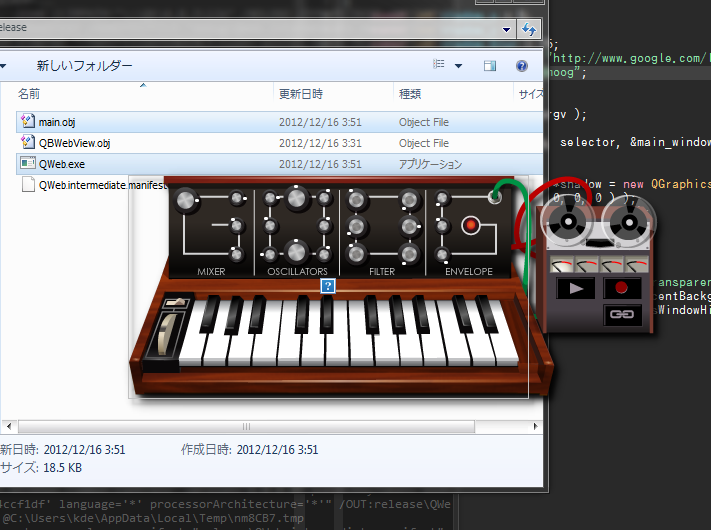
Task: Click the chain link share button on recorder
Action: click(622, 314)
